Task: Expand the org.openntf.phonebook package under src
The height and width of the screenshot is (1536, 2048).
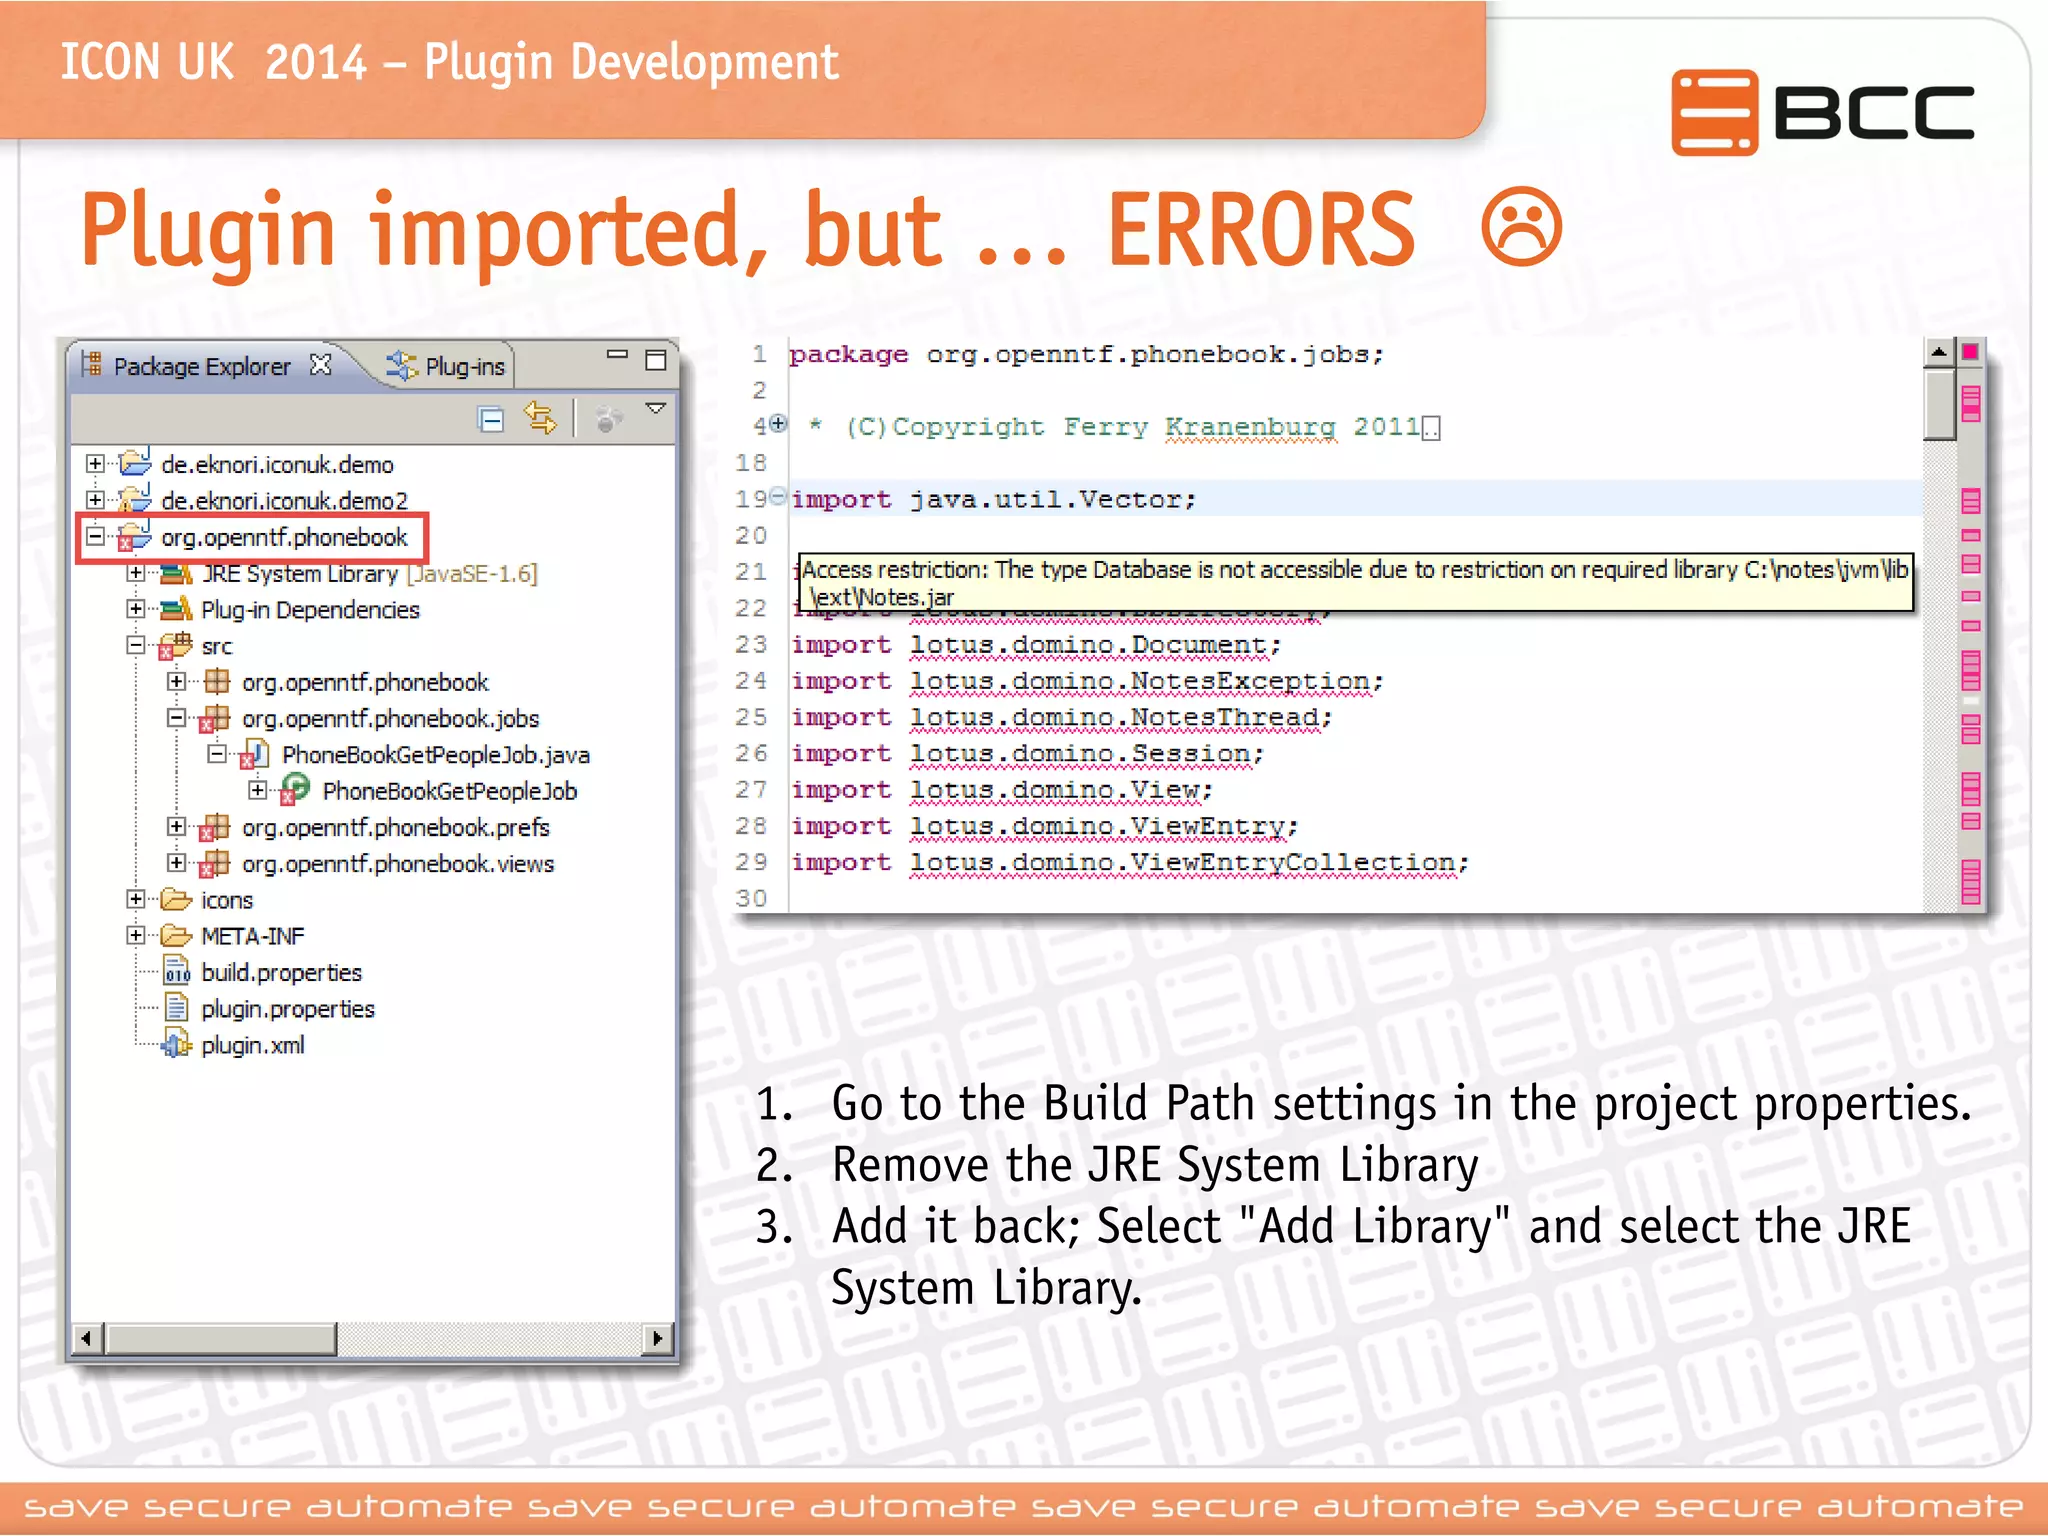Action: [x=176, y=681]
